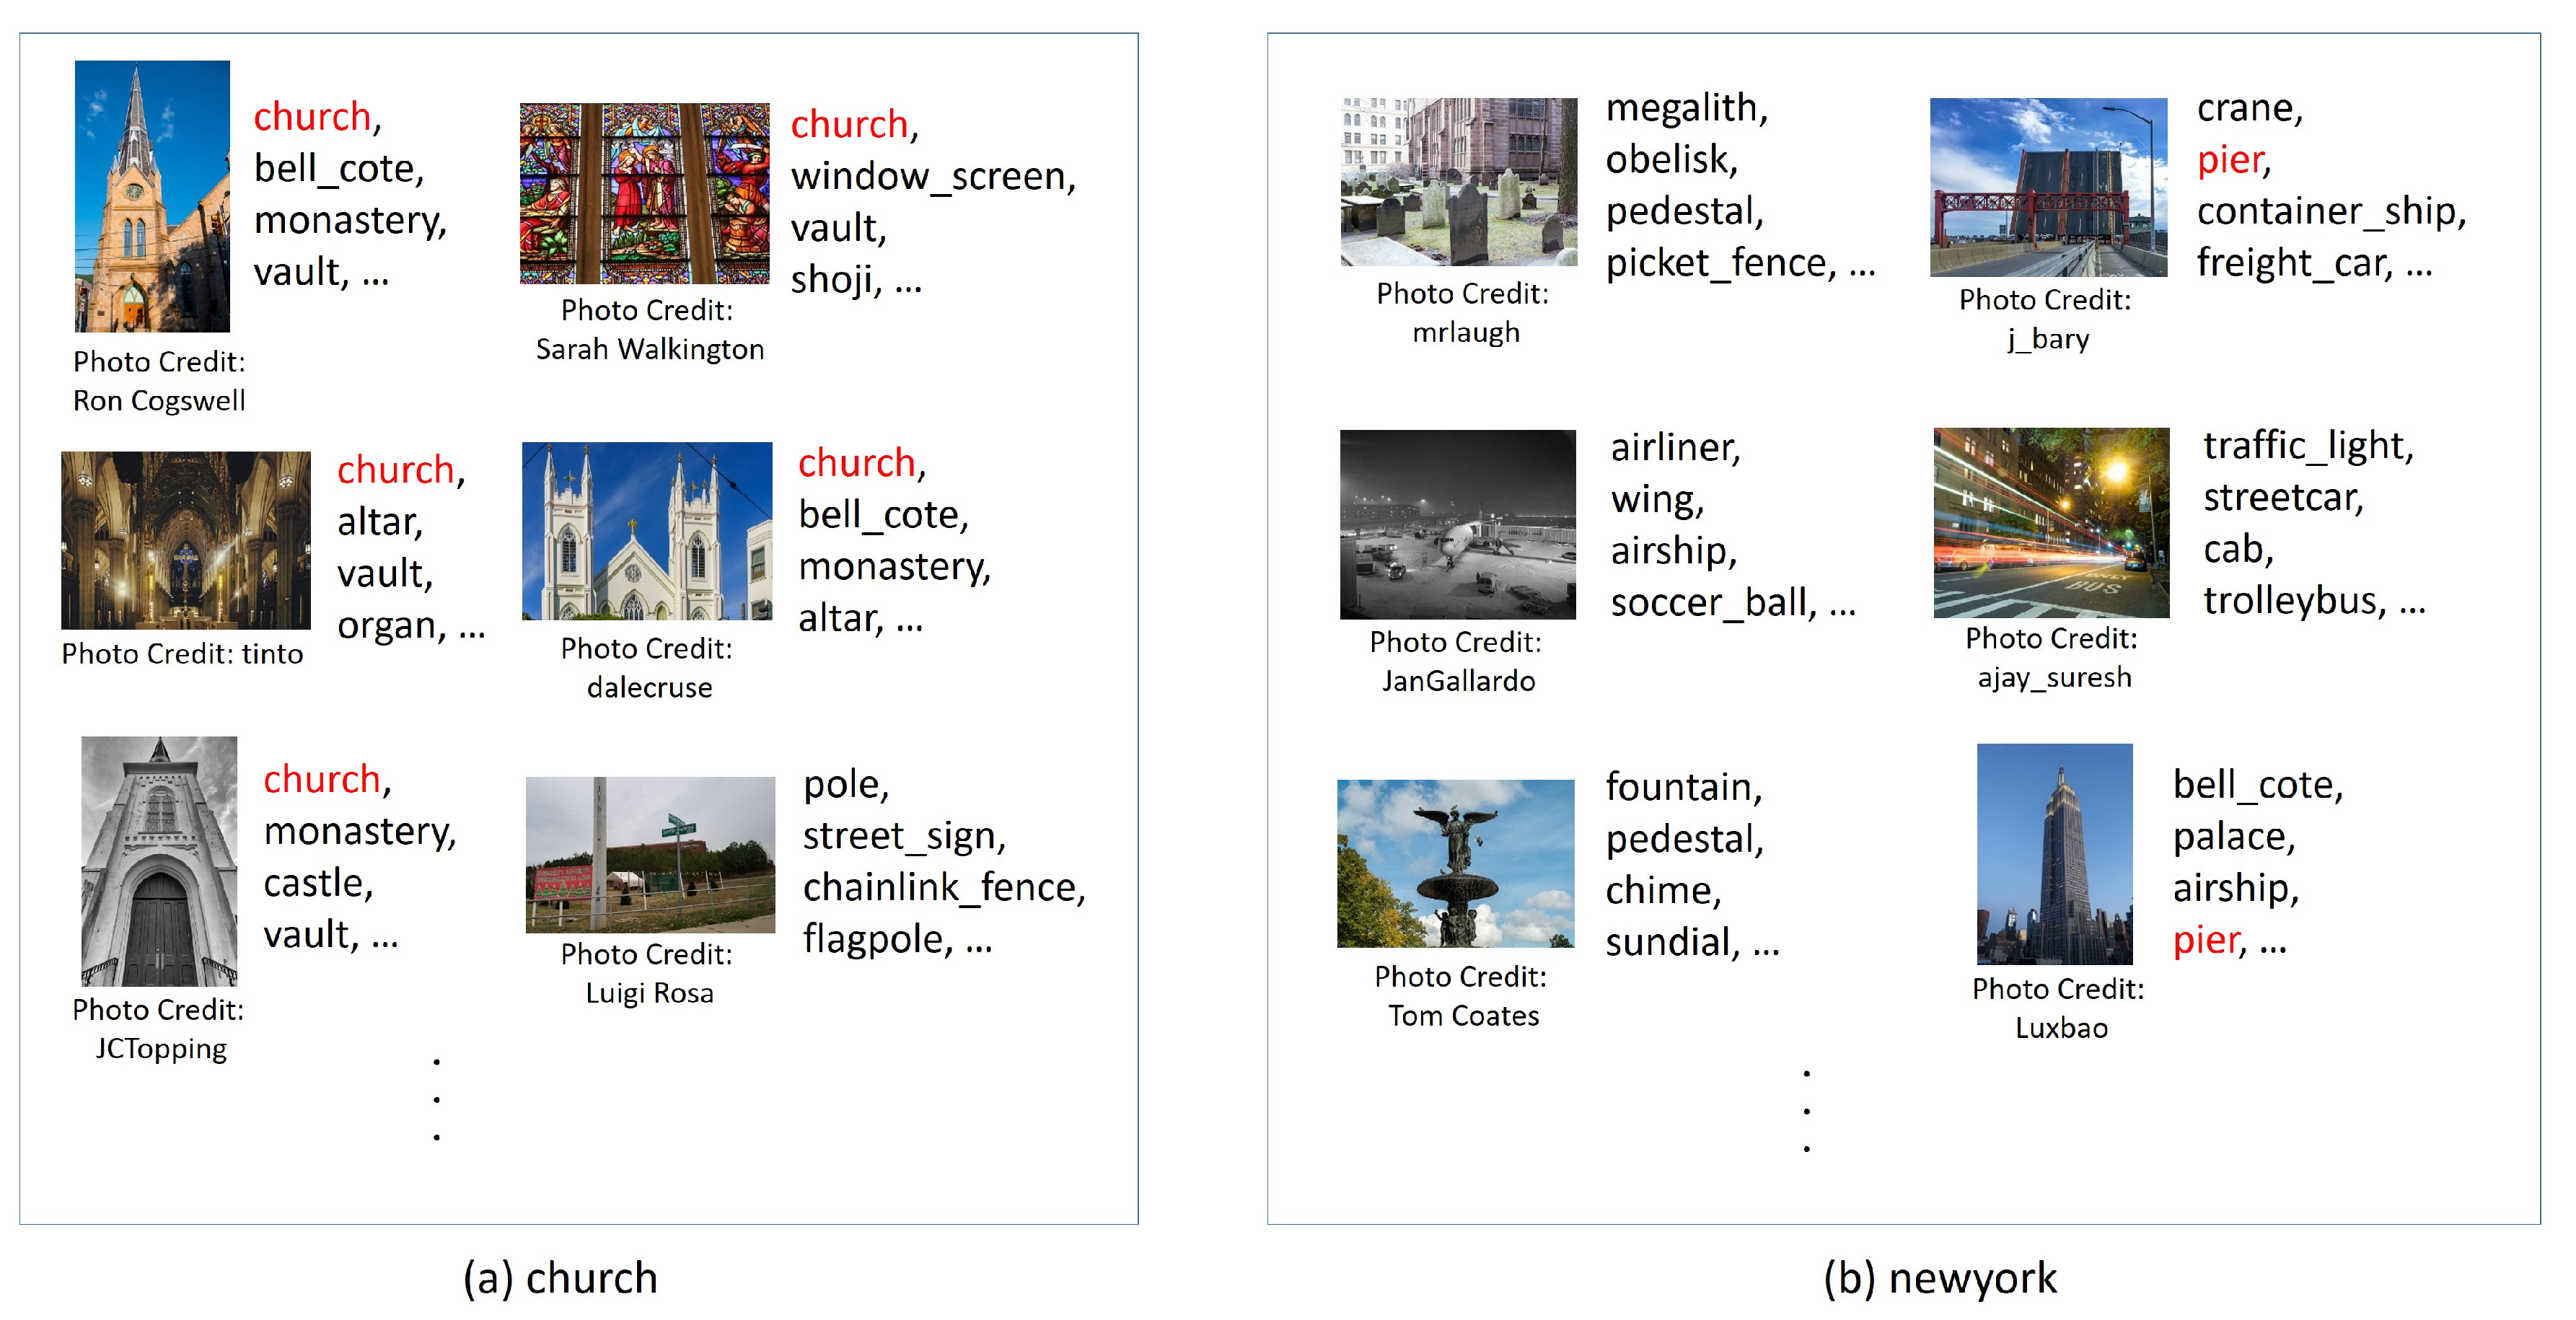Click the '(b) newyork' caption
This screenshot has height=1320, width=2576.
point(1939,1278)
